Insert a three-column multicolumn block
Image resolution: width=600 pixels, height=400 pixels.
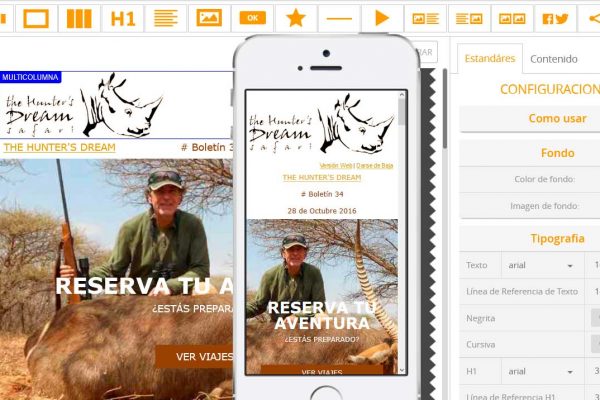click(79, 18)
